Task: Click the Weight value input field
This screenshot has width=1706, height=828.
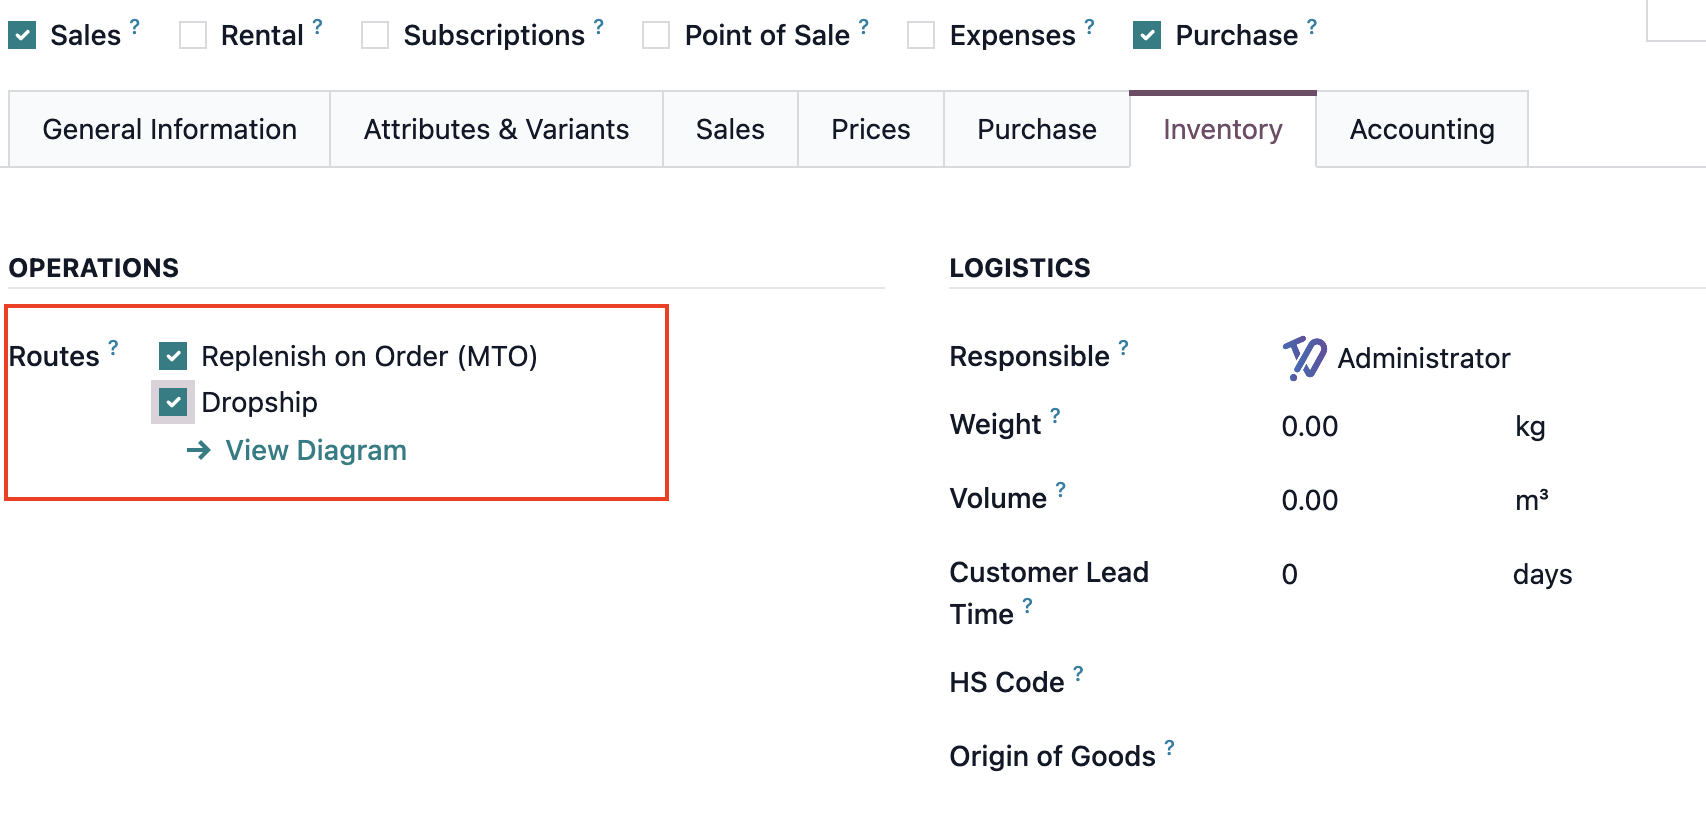Action: coord(1390,426)
